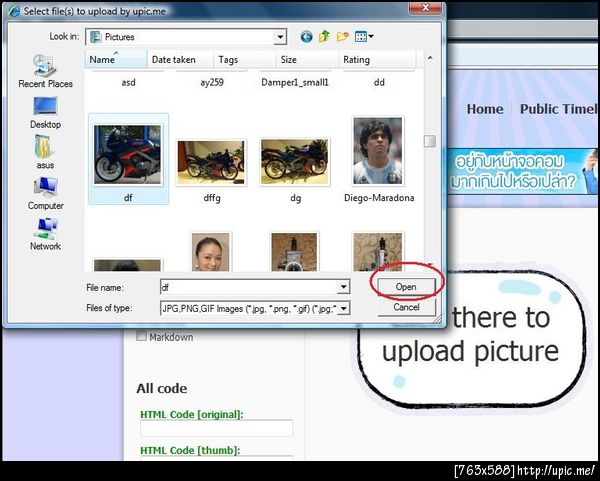Open the Public Timeline link on webpage
The image size is (600, 481).
pyautogui.click(x=558, y=109)
